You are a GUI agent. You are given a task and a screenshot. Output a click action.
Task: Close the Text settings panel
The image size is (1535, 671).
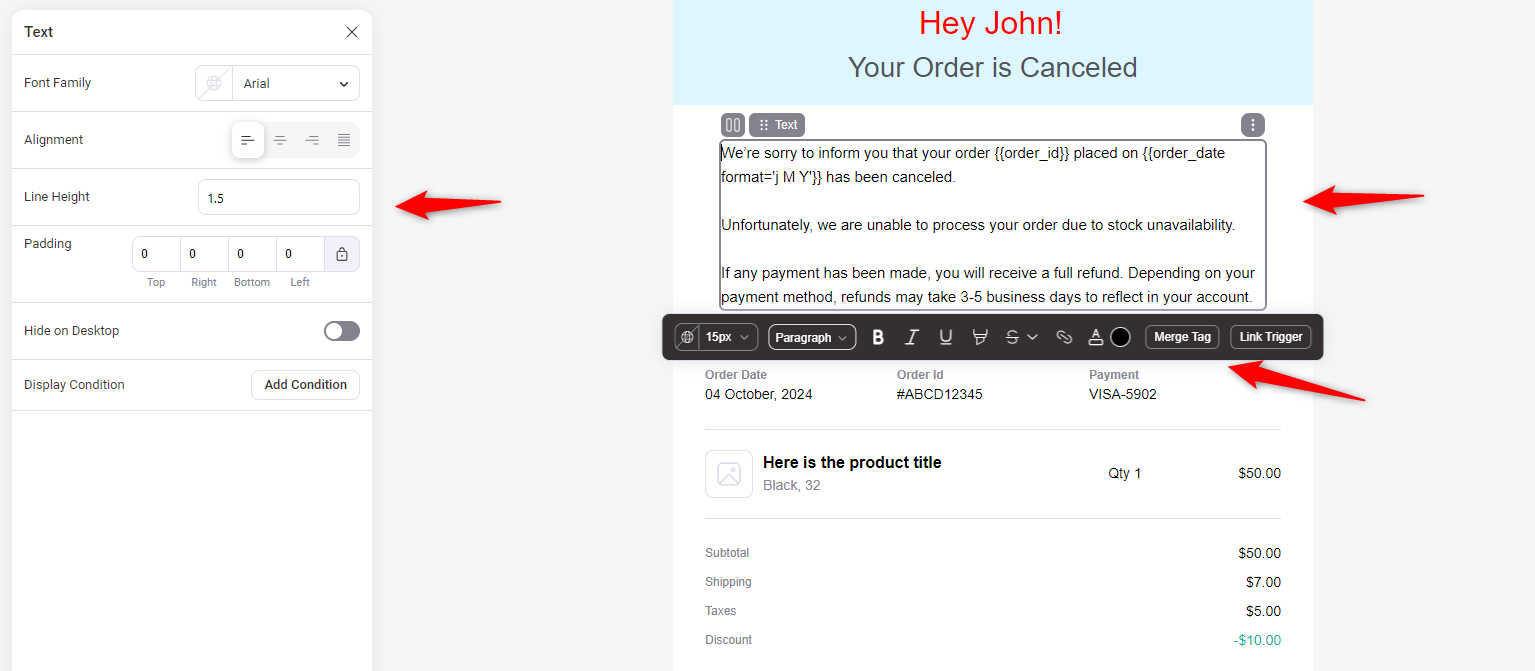(352, 32)
